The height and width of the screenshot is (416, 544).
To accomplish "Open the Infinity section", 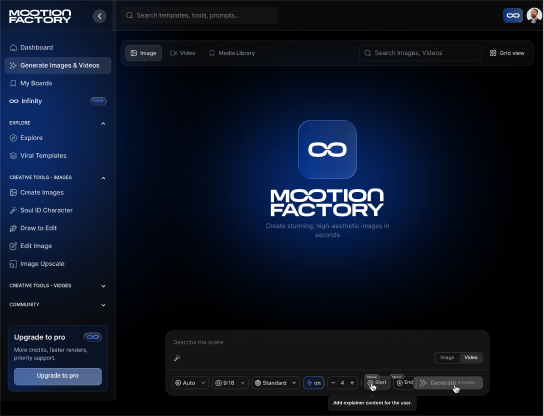I will pos(58,101).
